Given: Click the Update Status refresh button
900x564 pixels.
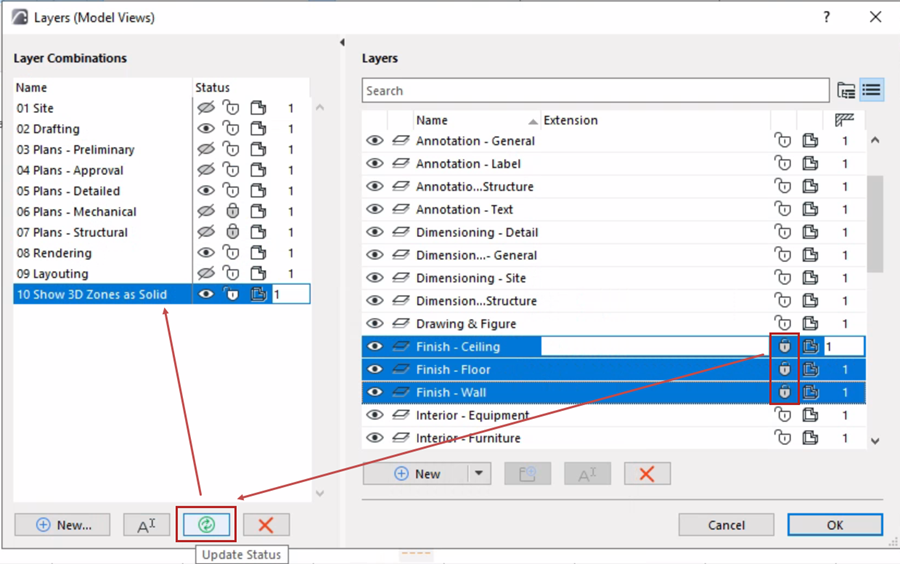Looking at the screenshot, I should (206, 524).
